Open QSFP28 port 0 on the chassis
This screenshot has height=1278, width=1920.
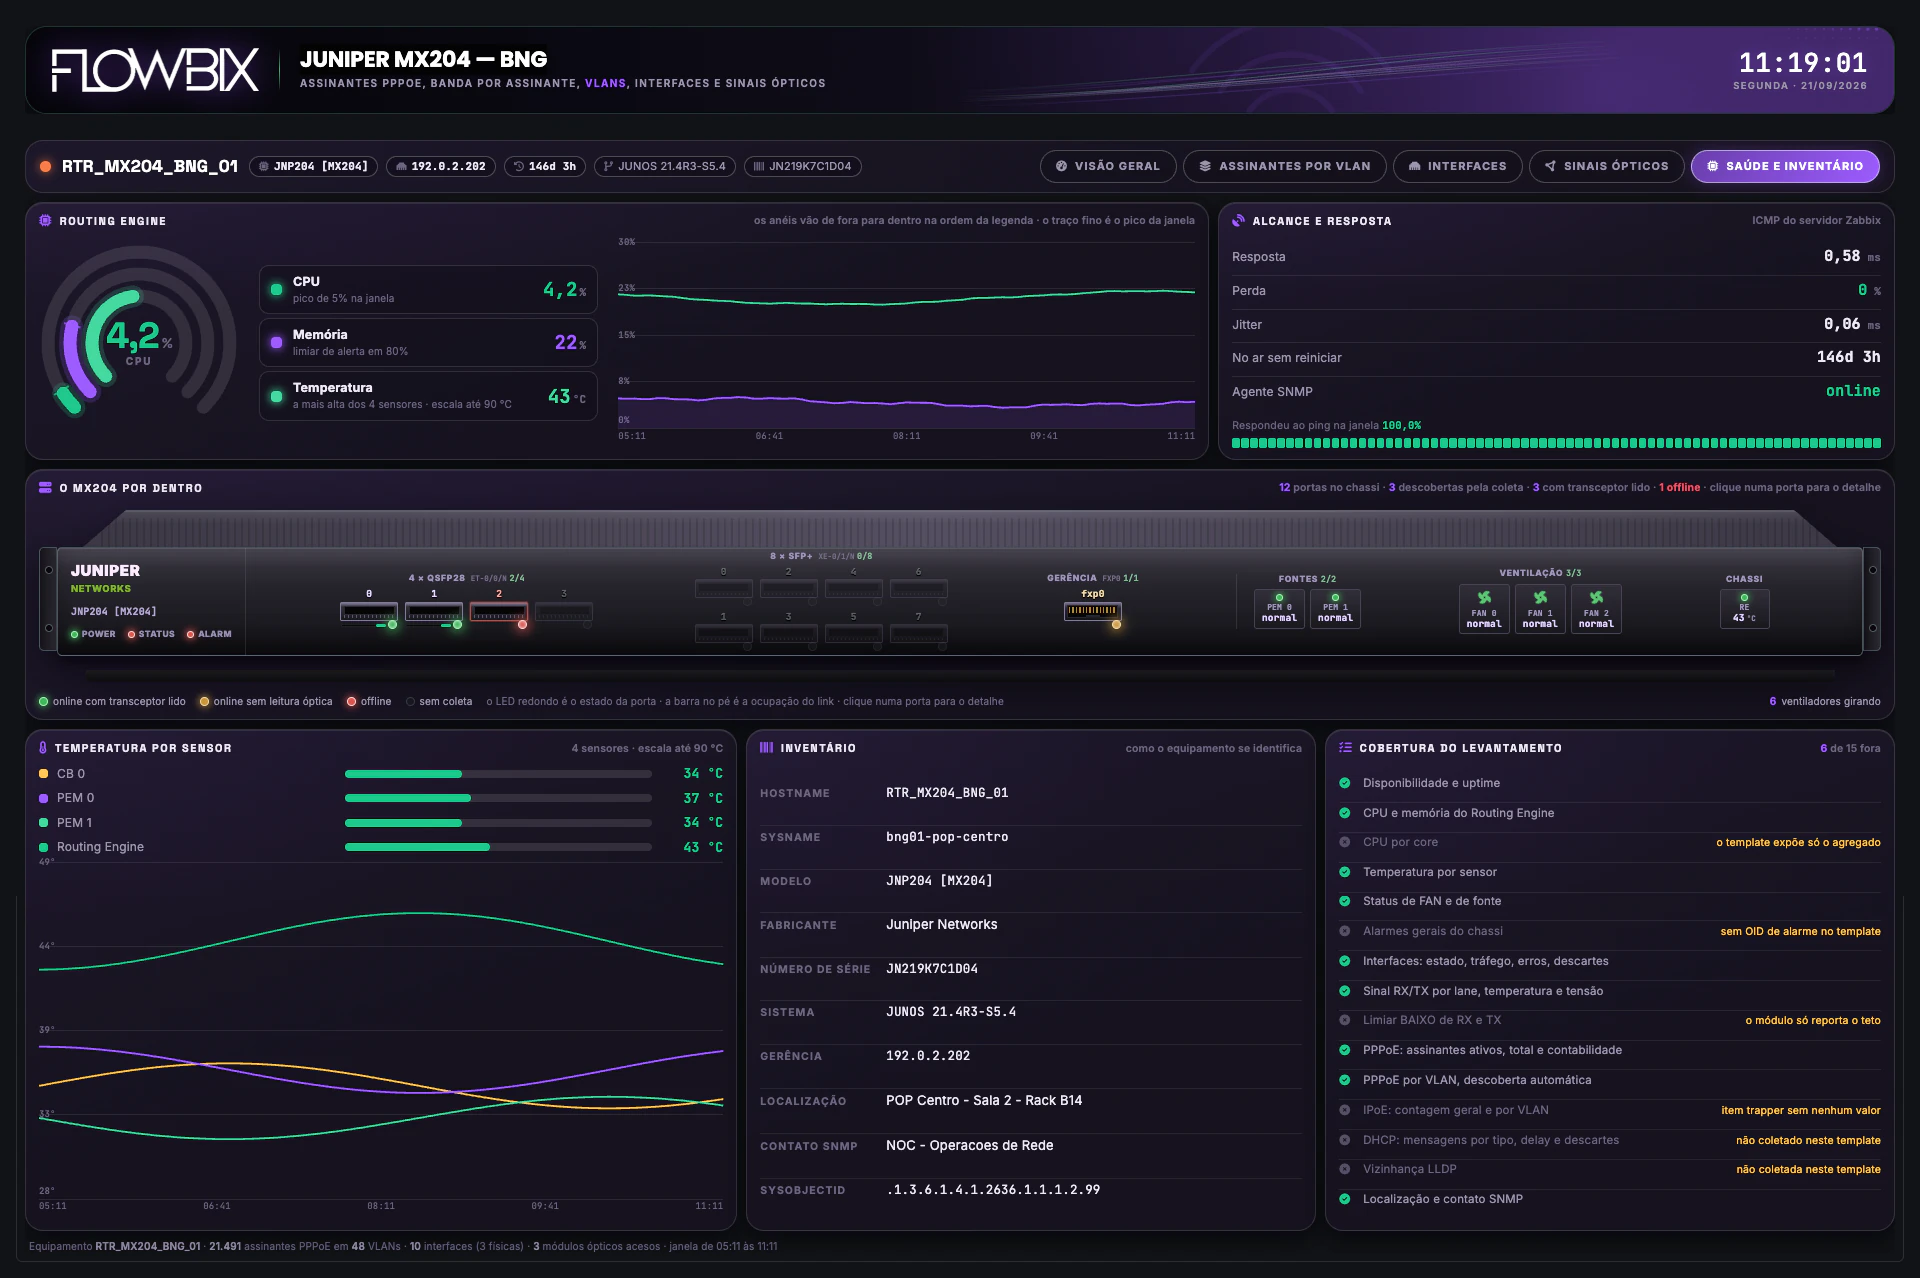pos(369,612)
